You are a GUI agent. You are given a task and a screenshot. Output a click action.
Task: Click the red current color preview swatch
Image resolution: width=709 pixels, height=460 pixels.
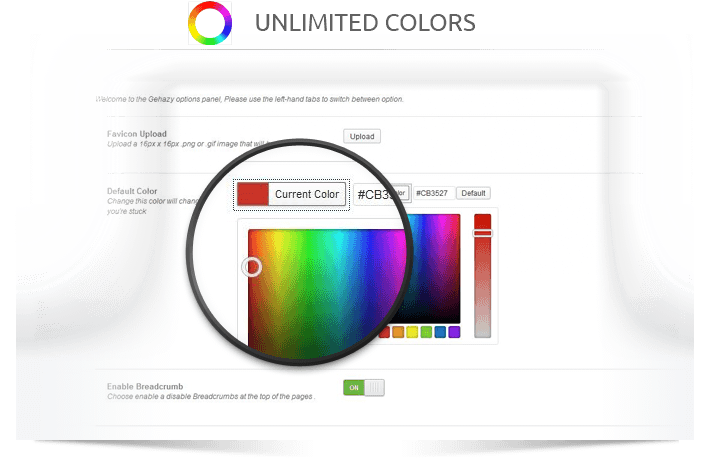click(252, 194)
